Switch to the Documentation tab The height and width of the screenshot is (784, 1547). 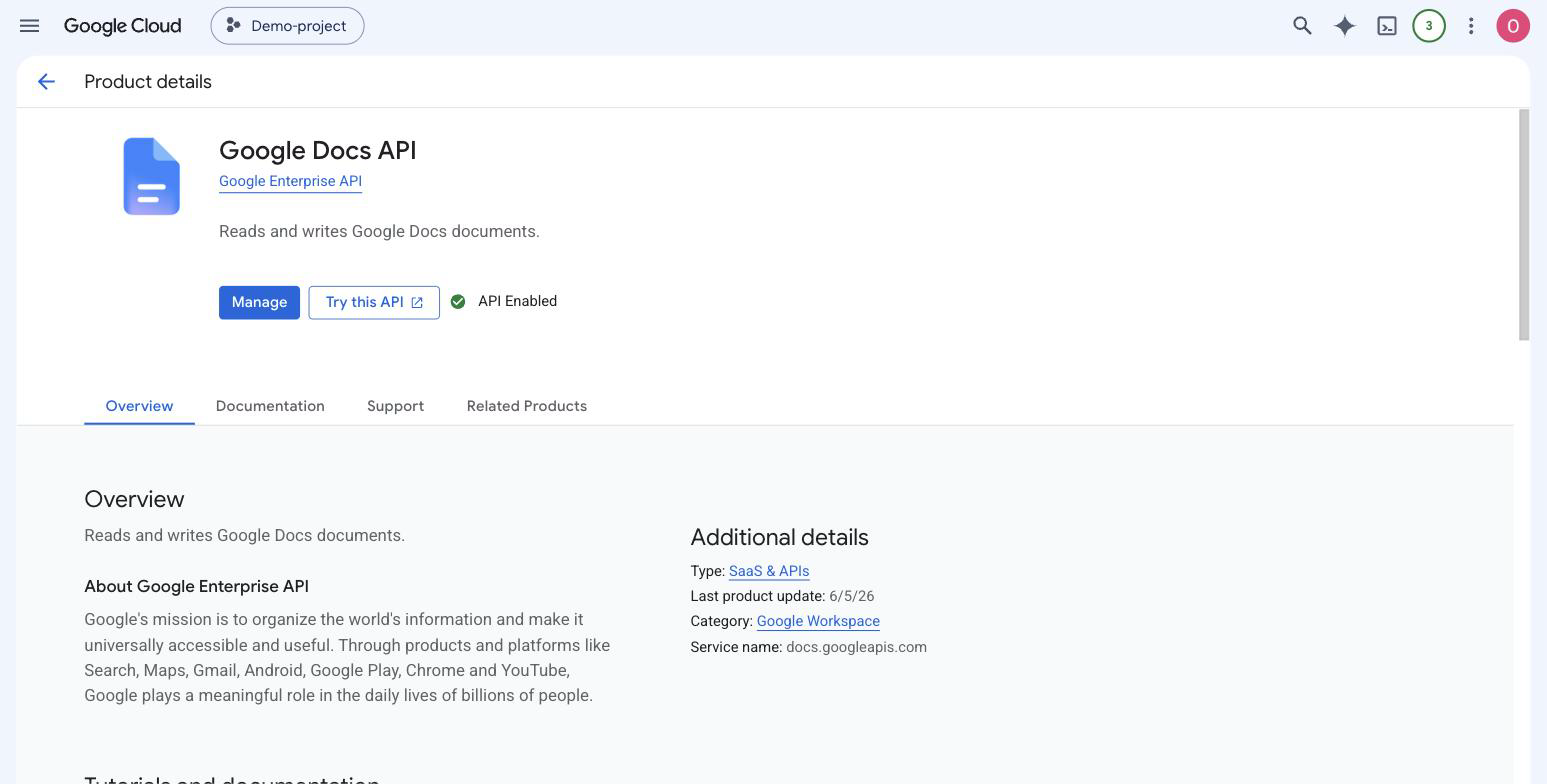270,406
